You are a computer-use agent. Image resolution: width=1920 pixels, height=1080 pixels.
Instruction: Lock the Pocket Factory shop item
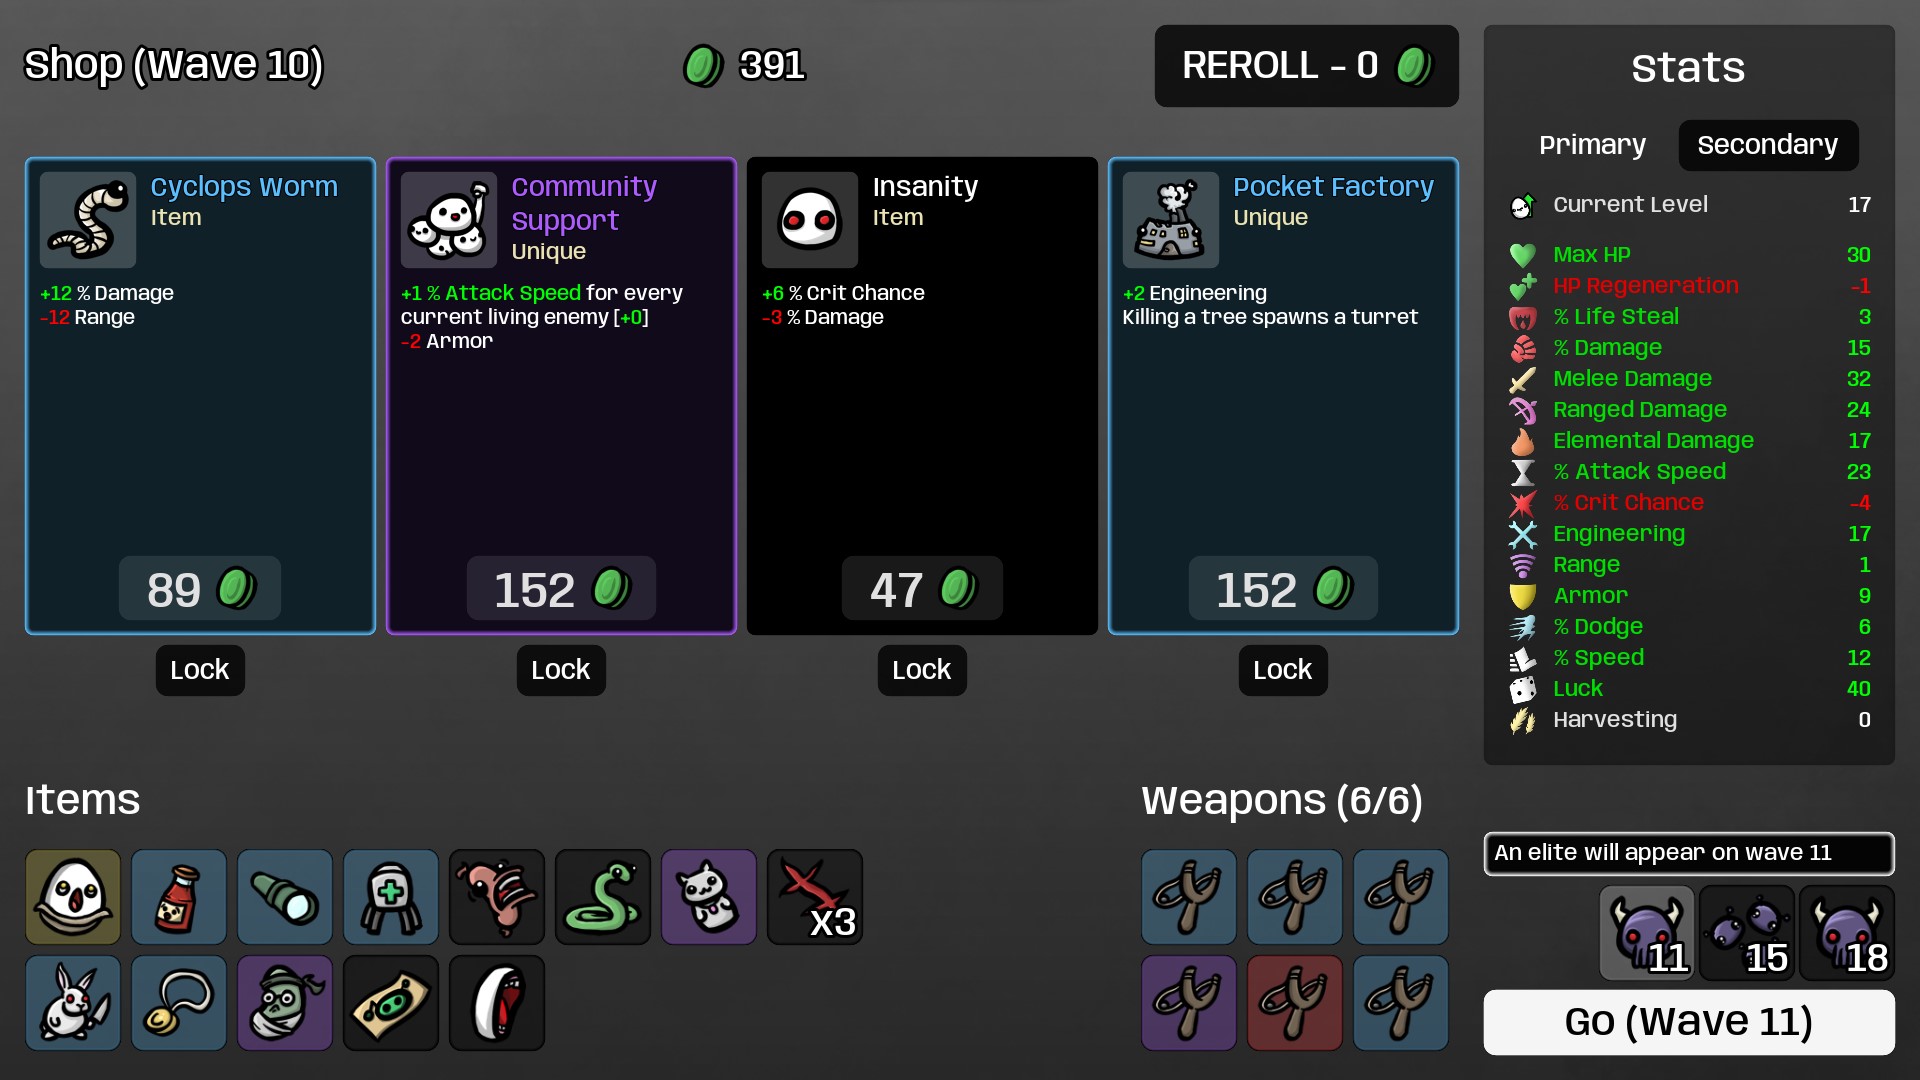click(1283, 670)
